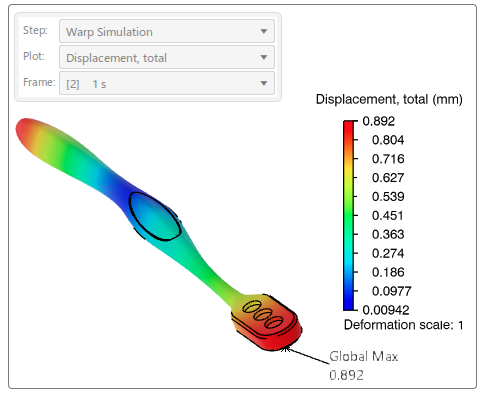Click the legend value 0.716

click(388, 159)
